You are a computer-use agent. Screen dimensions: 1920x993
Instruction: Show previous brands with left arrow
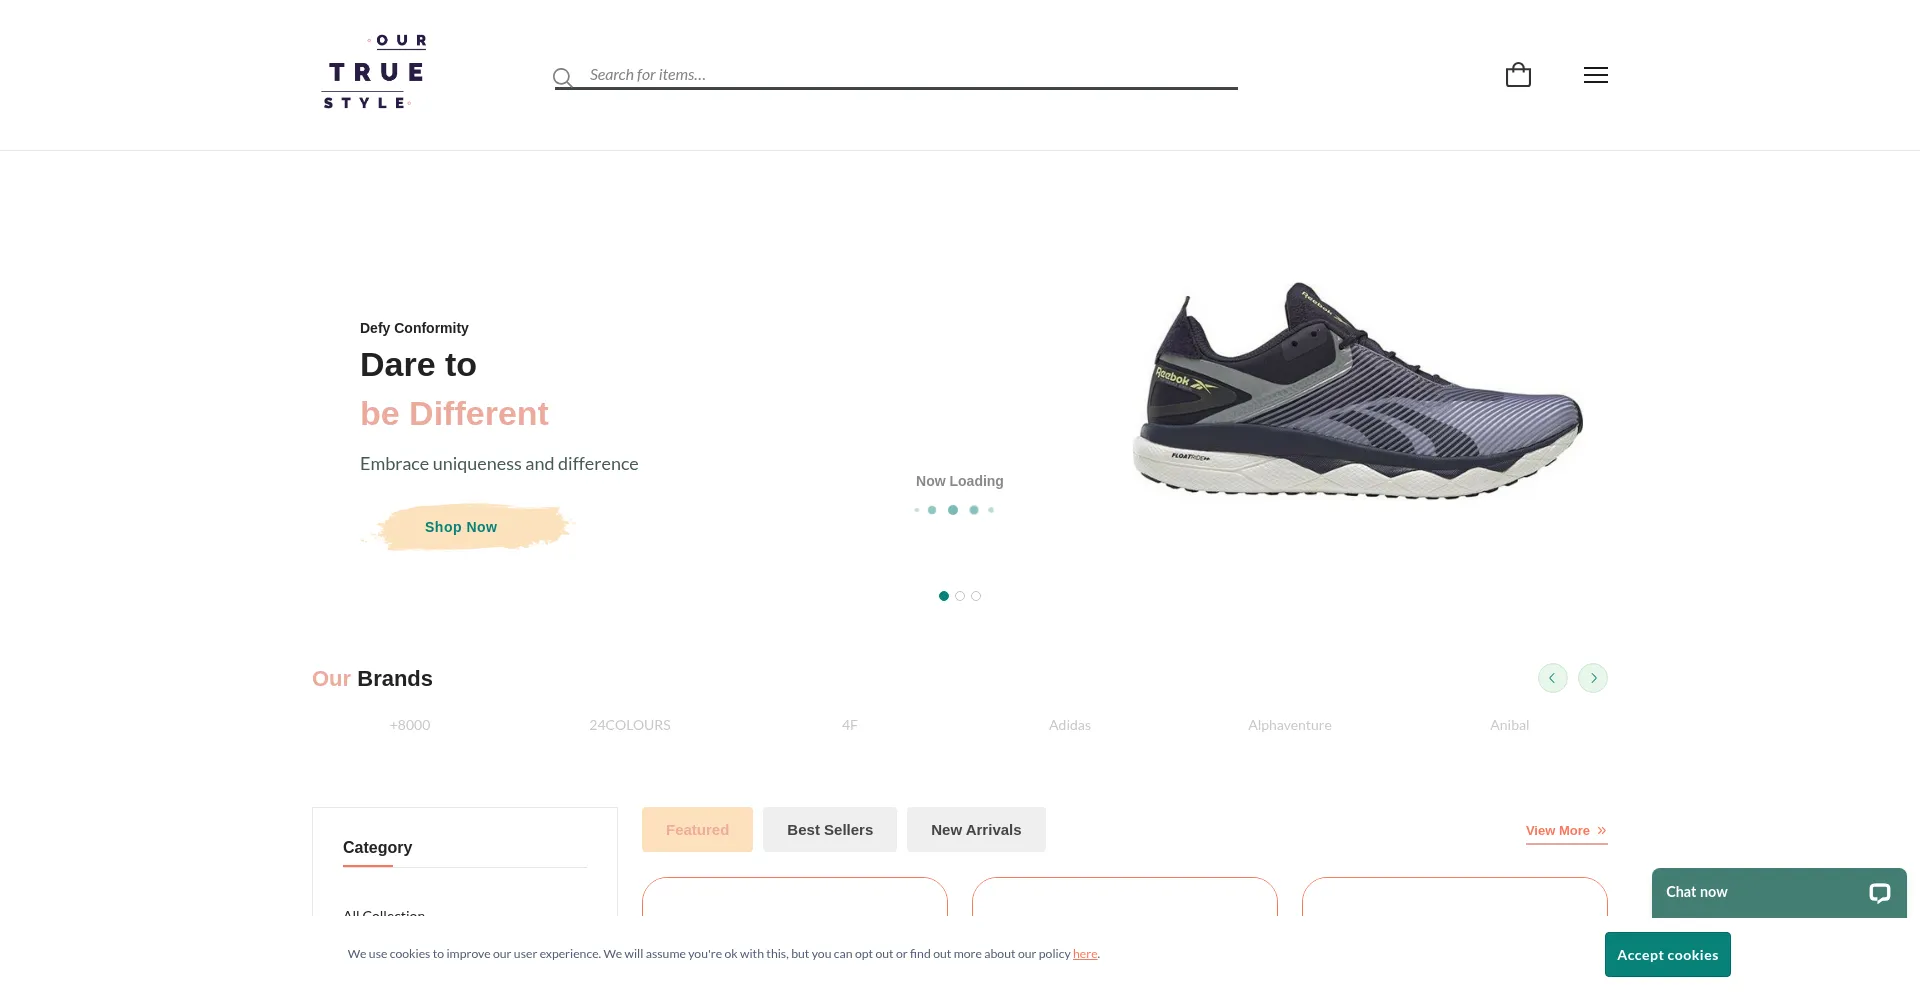[x=1552, y=678]
